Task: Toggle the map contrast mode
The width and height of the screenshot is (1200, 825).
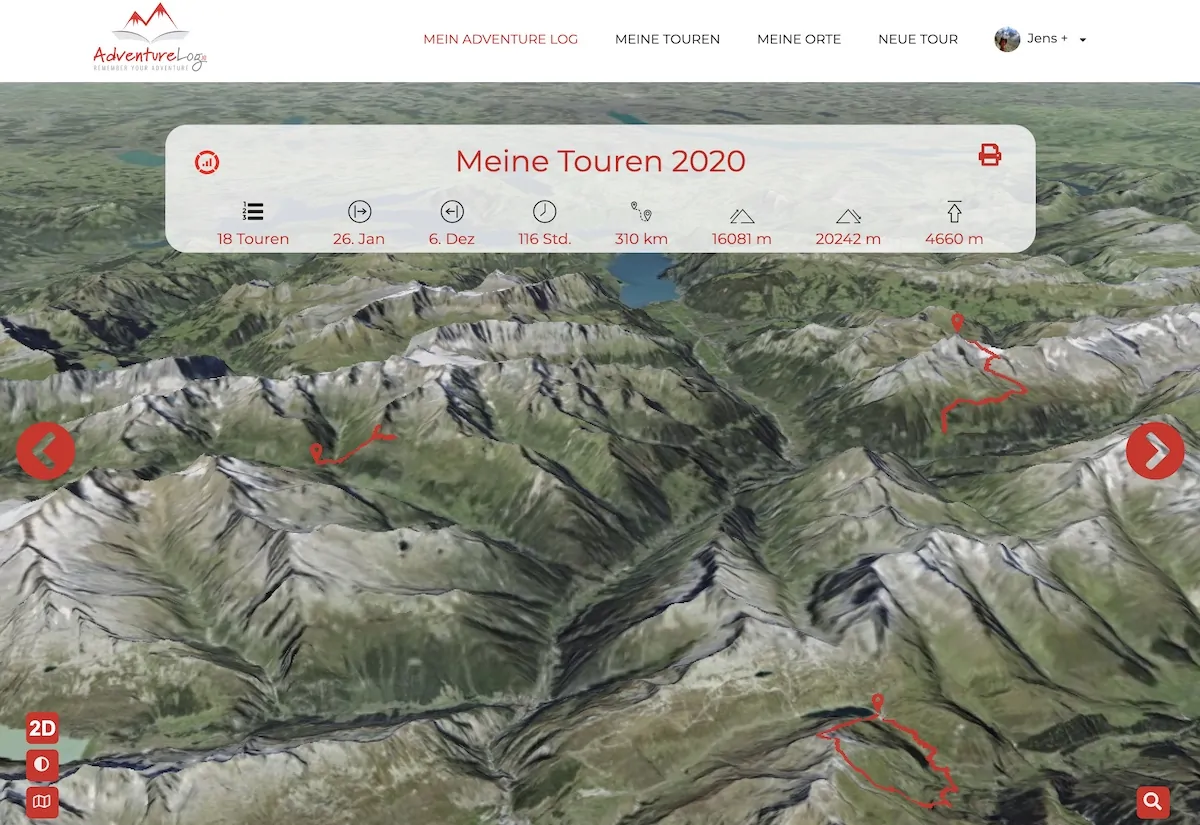Action: tap(41, 765)
